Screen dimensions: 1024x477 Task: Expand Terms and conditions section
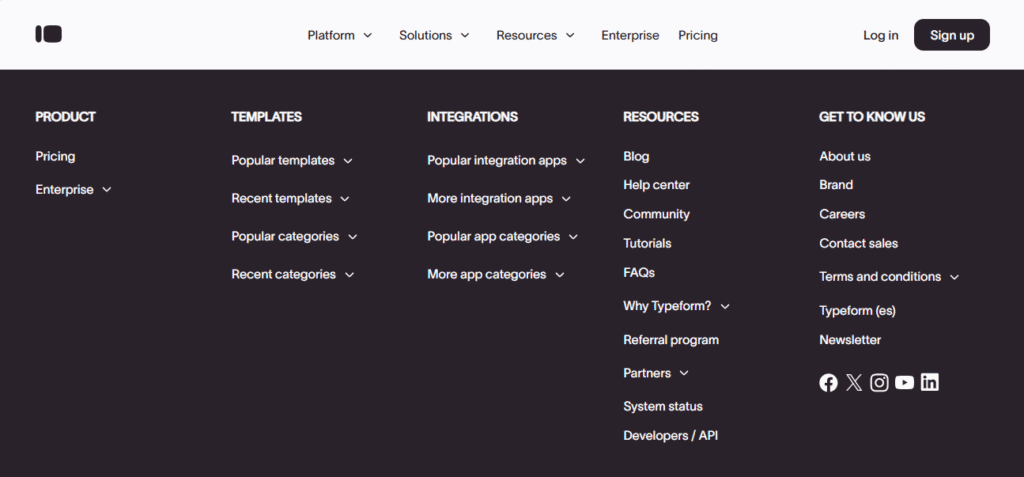coord(889,276)
